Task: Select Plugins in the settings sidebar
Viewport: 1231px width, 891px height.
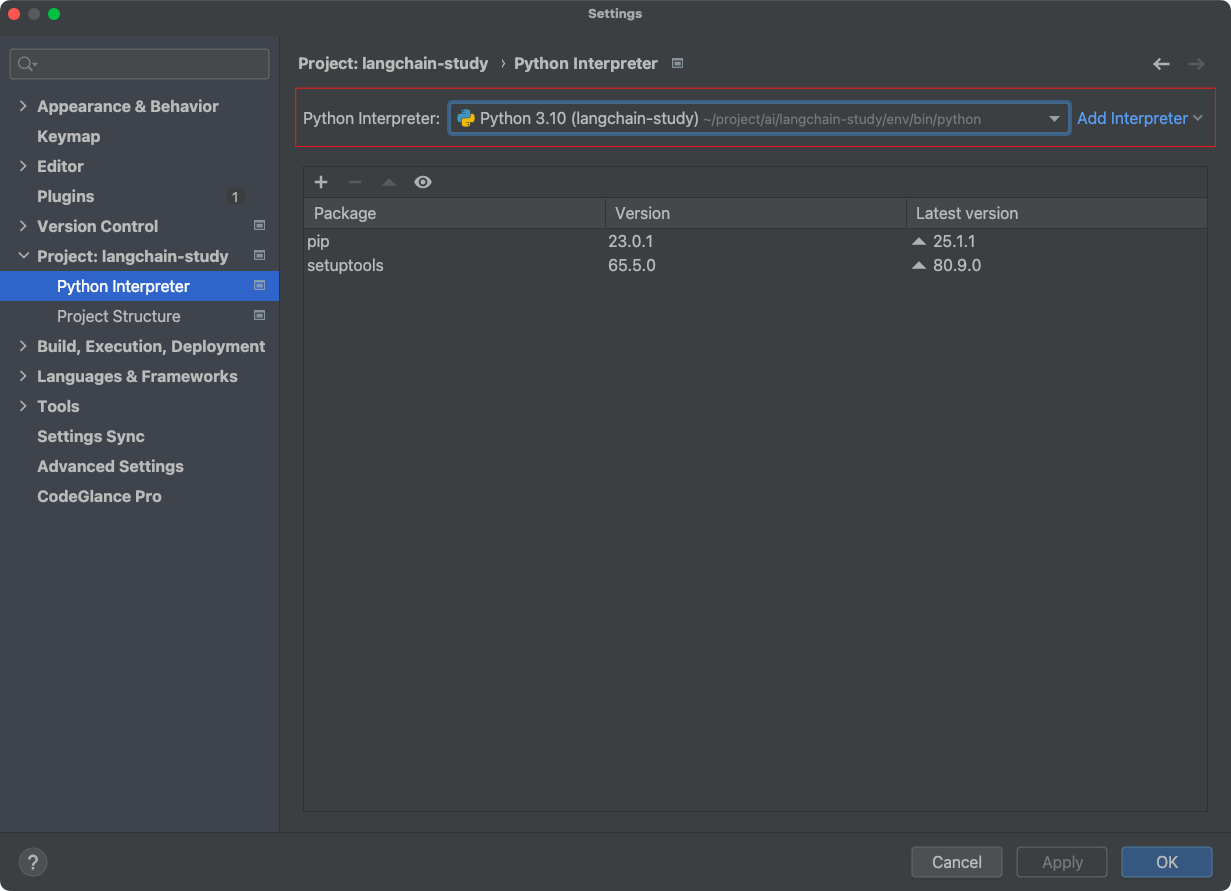Action: tap(66, 196)
